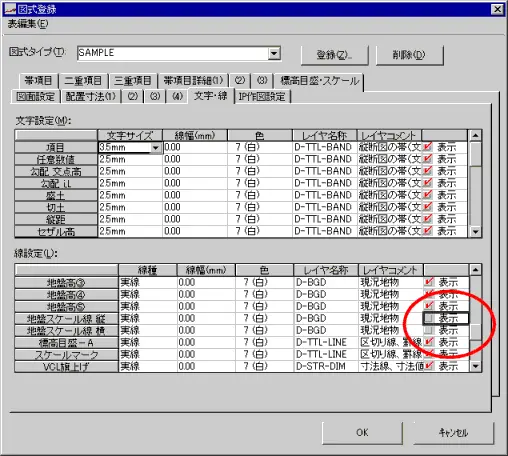
Task: Switch to the 帯項目 tab
Action: 38,81
